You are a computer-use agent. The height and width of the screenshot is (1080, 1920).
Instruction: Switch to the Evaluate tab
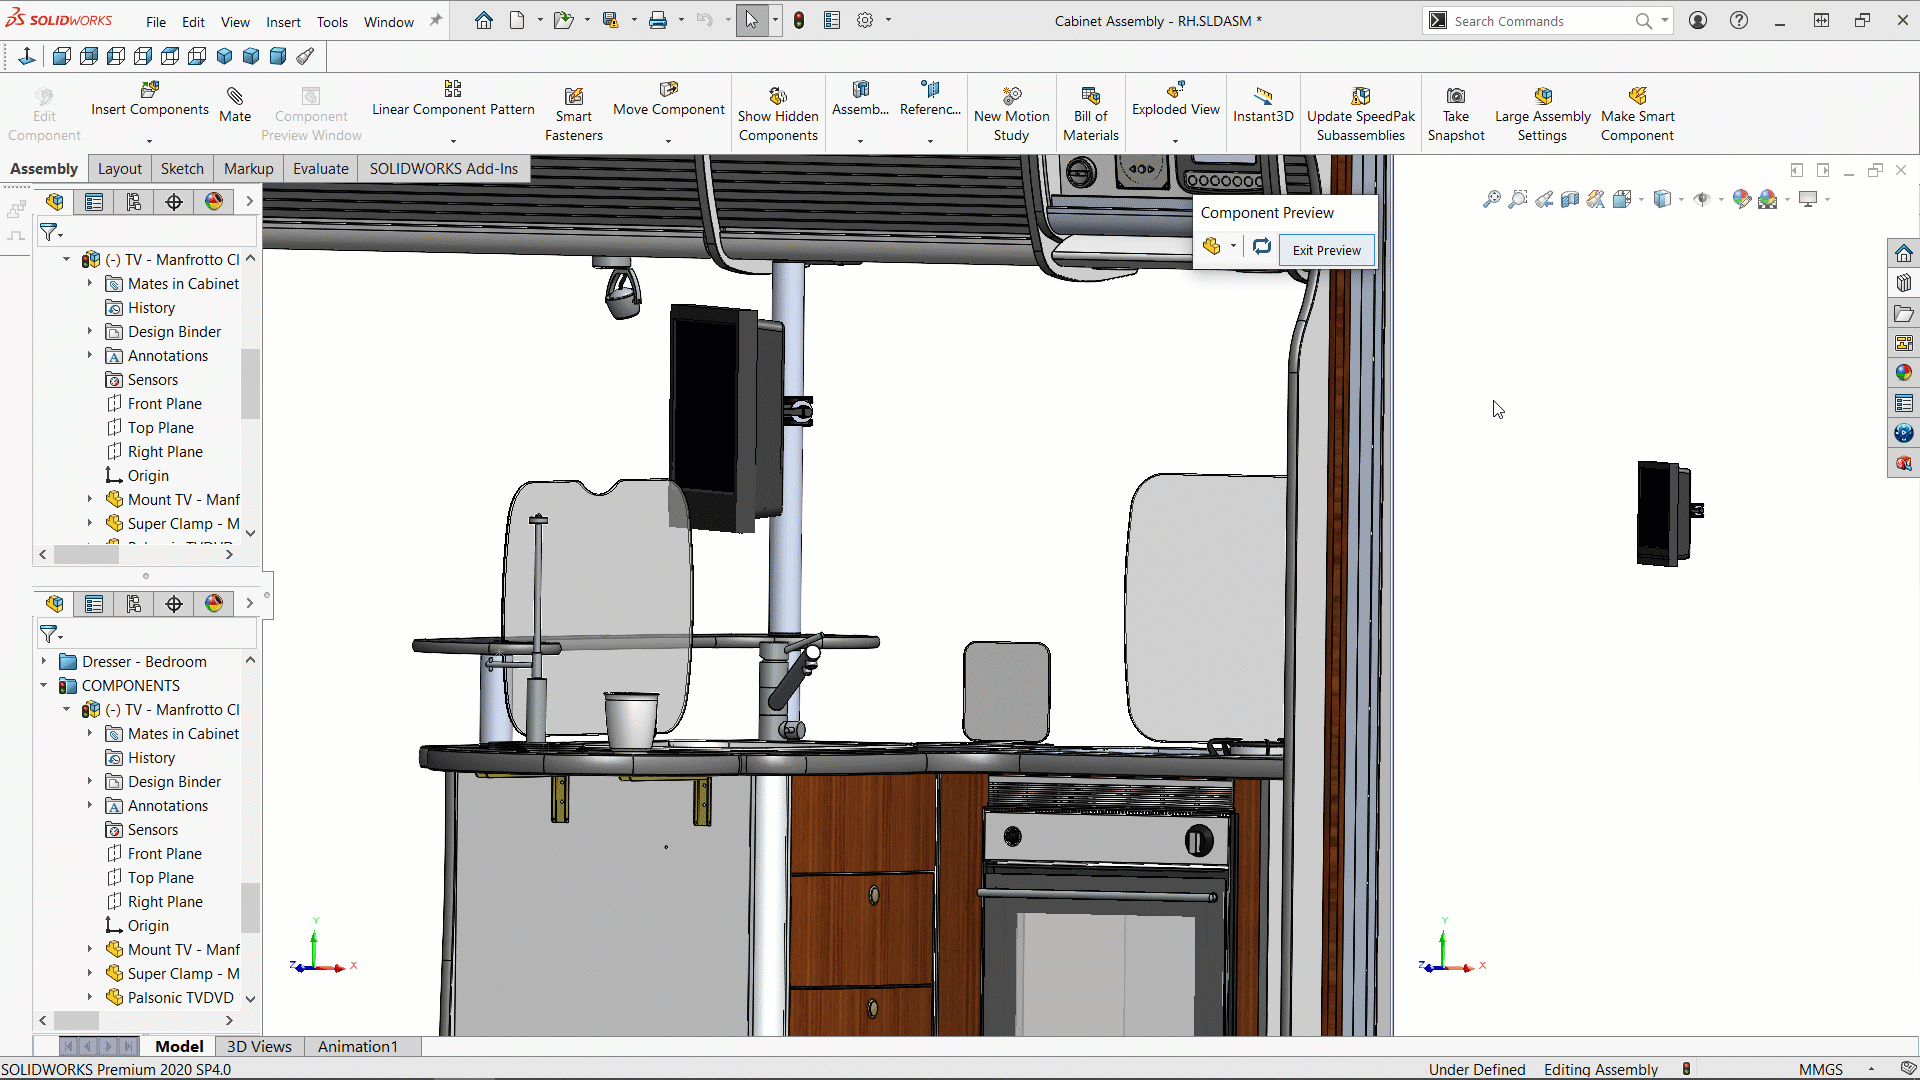pos(321,168)
